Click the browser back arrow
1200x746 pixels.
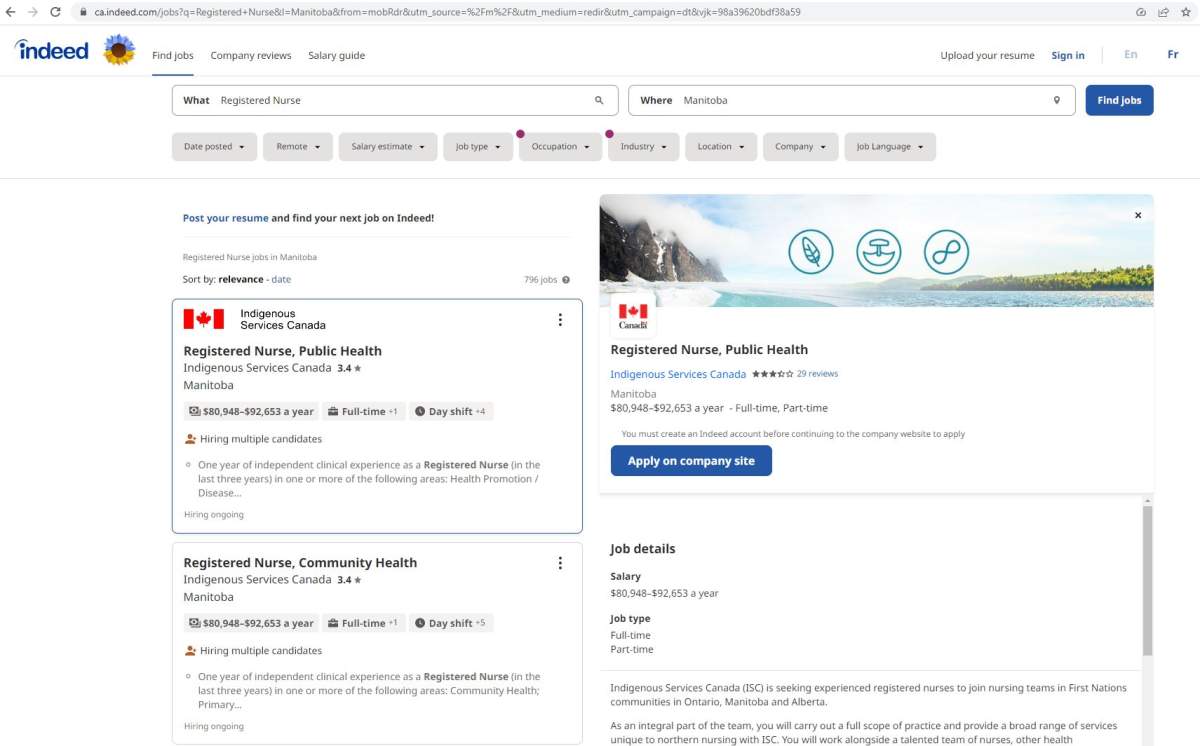[11, 12]
